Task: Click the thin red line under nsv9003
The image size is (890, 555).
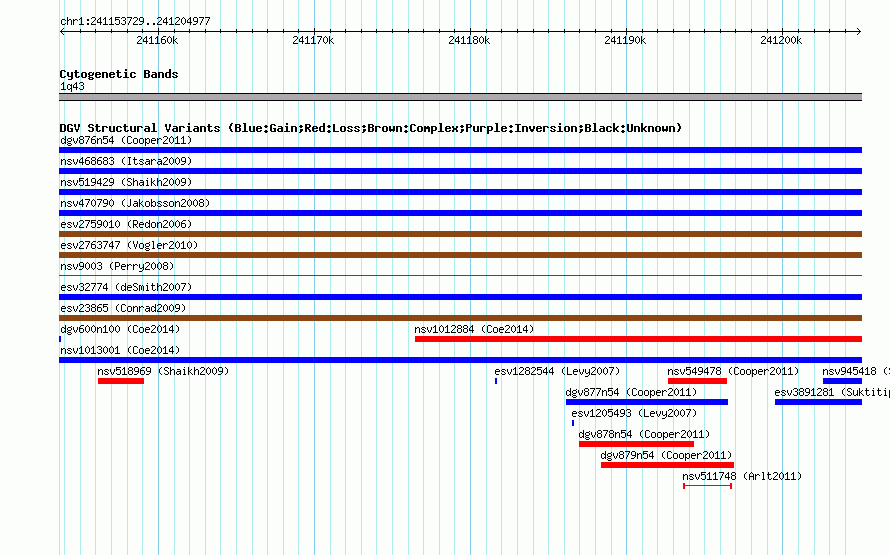Action: point(460,276)
